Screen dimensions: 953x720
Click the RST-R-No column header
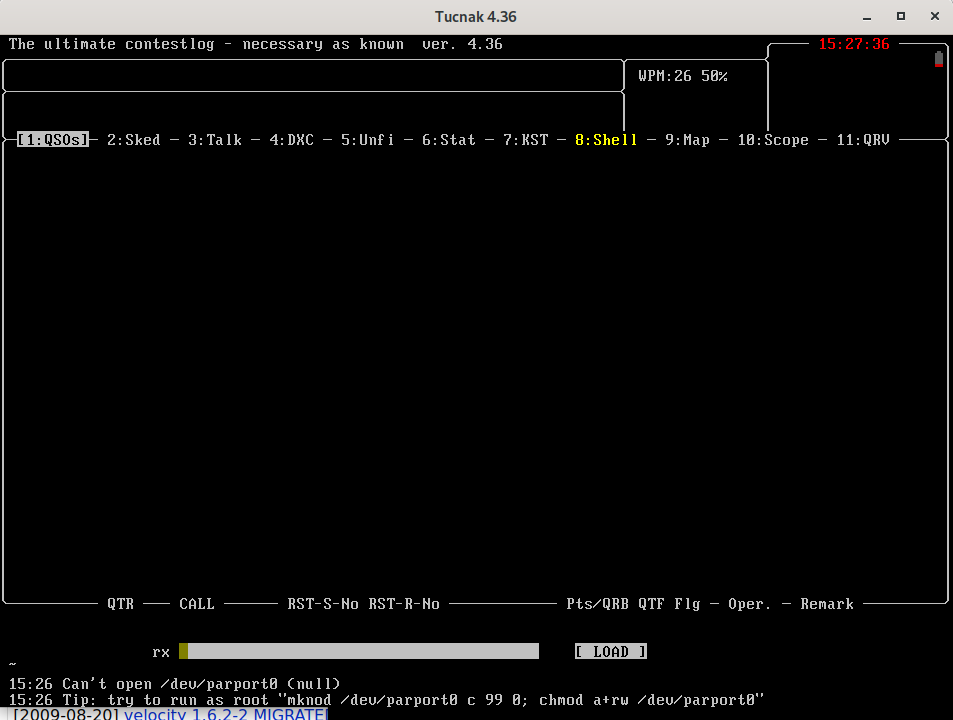[x=404, y=604]
